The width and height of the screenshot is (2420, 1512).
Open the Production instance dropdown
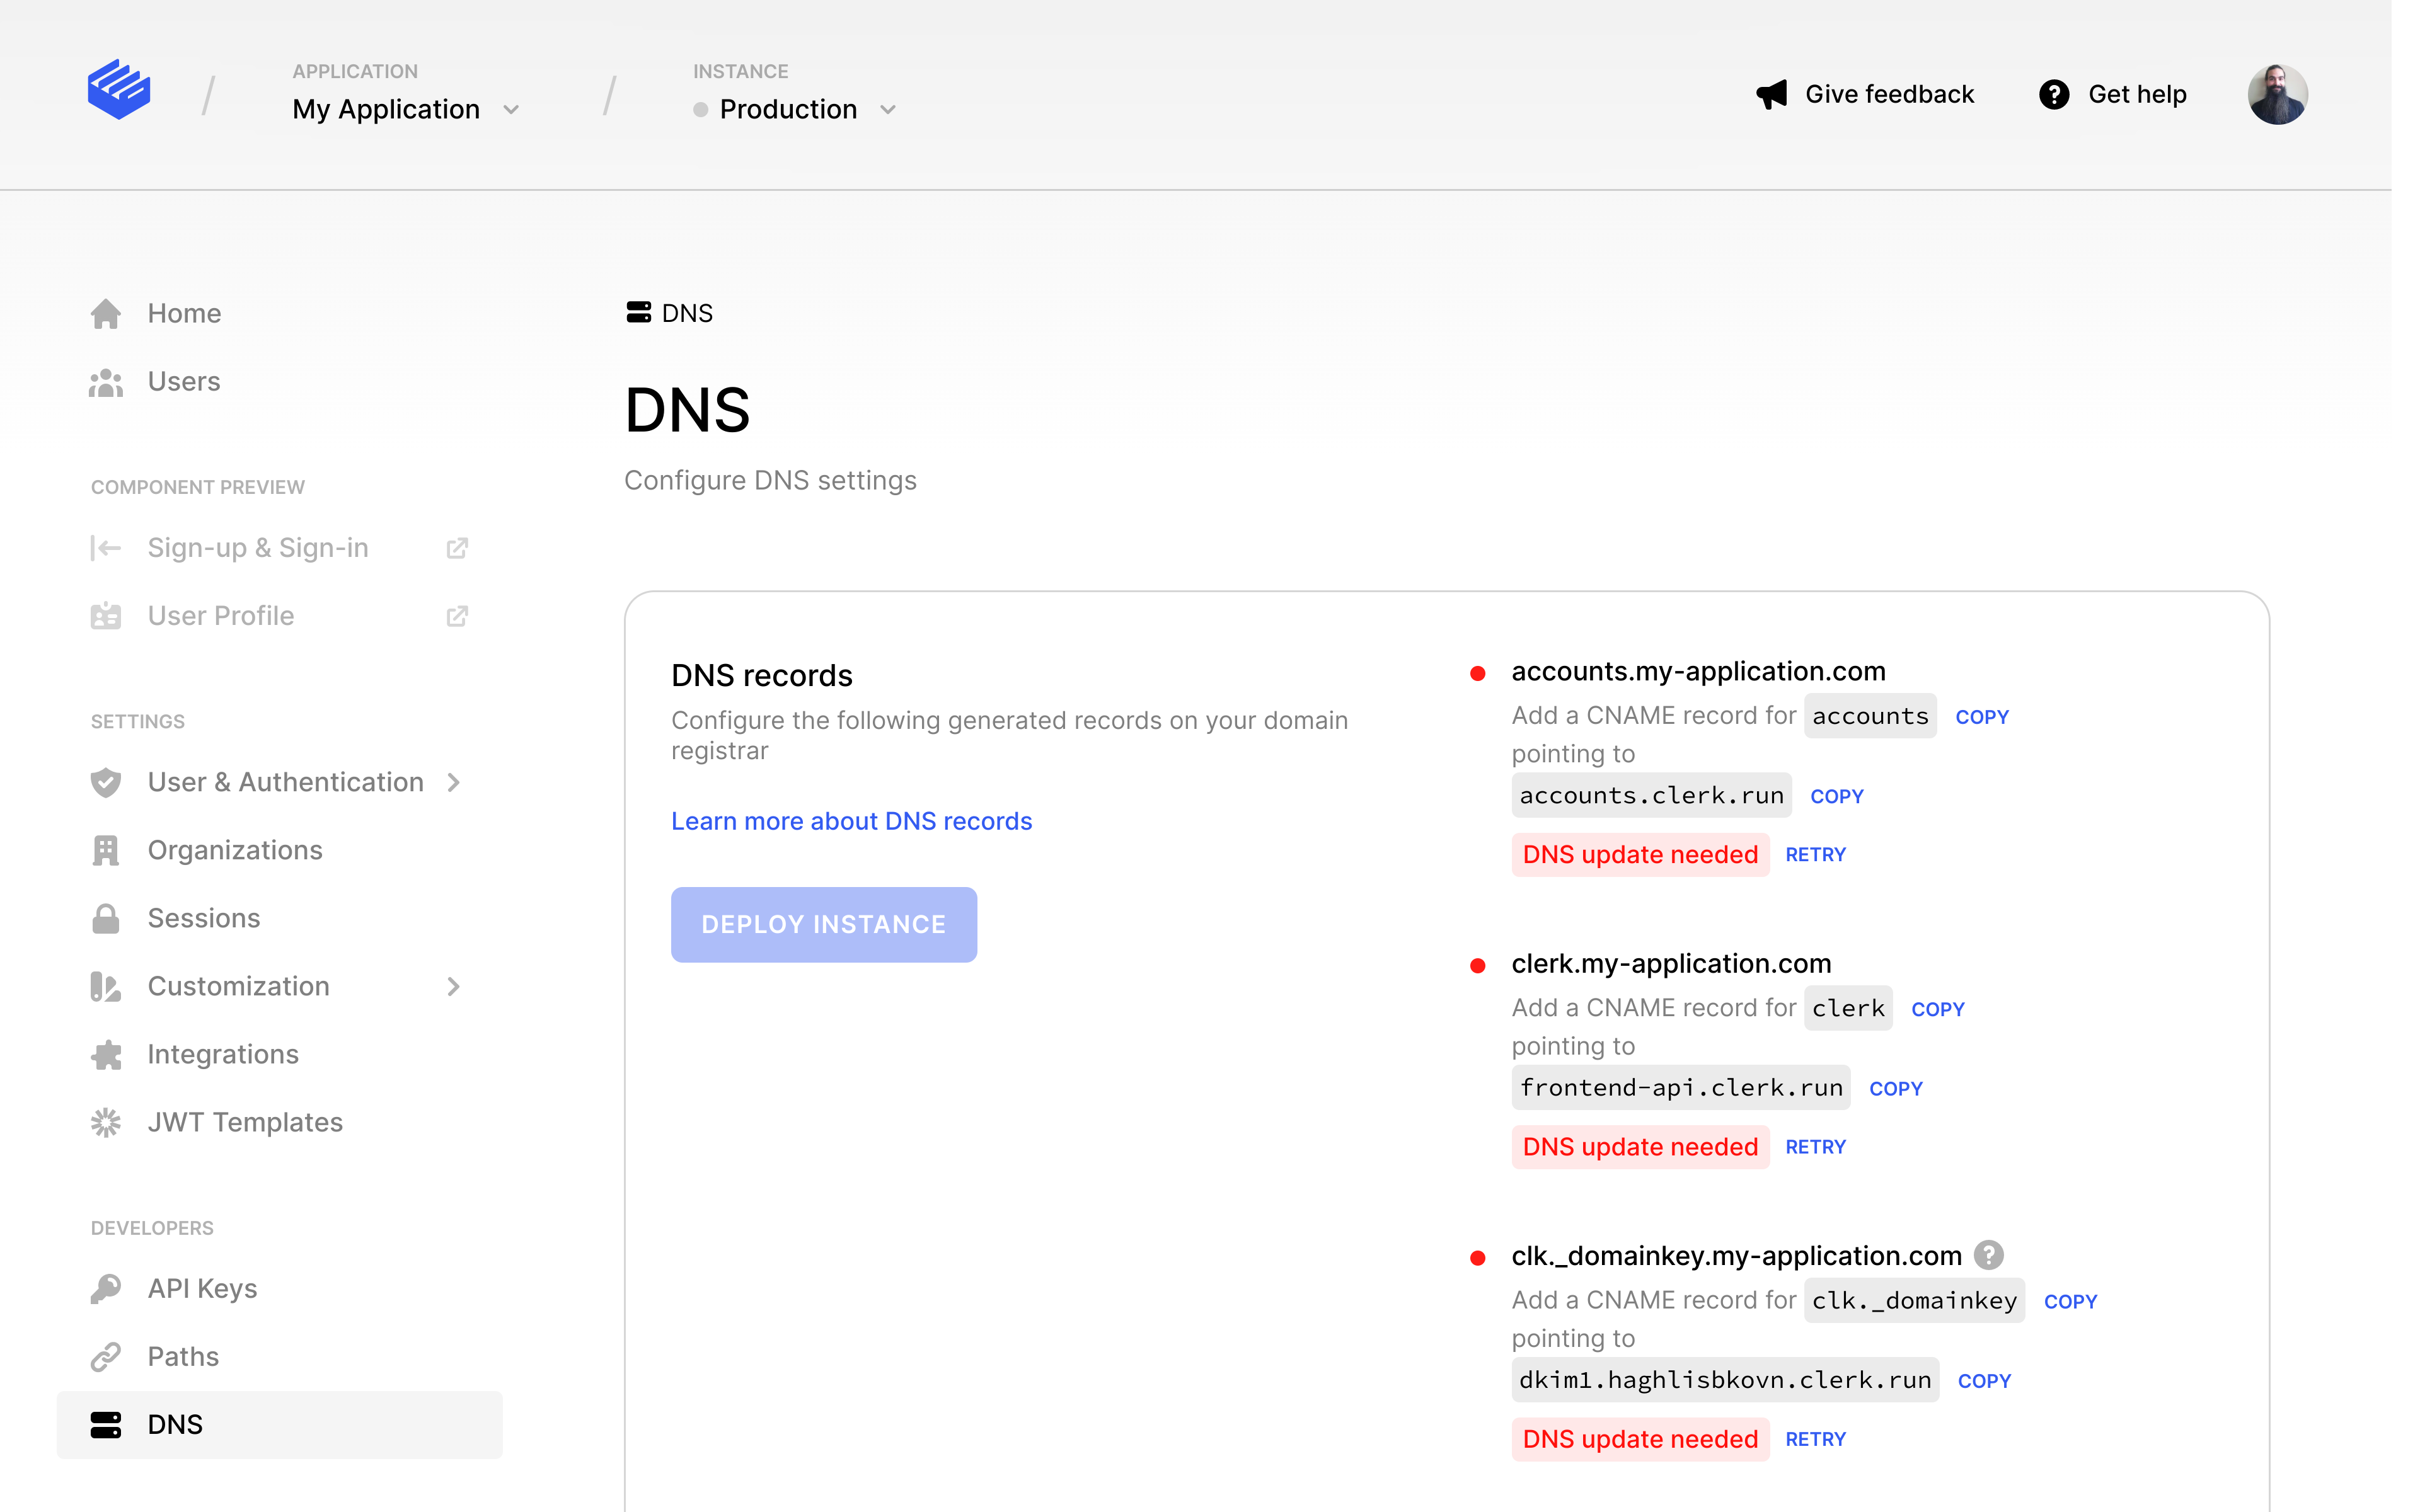[795, 109]
